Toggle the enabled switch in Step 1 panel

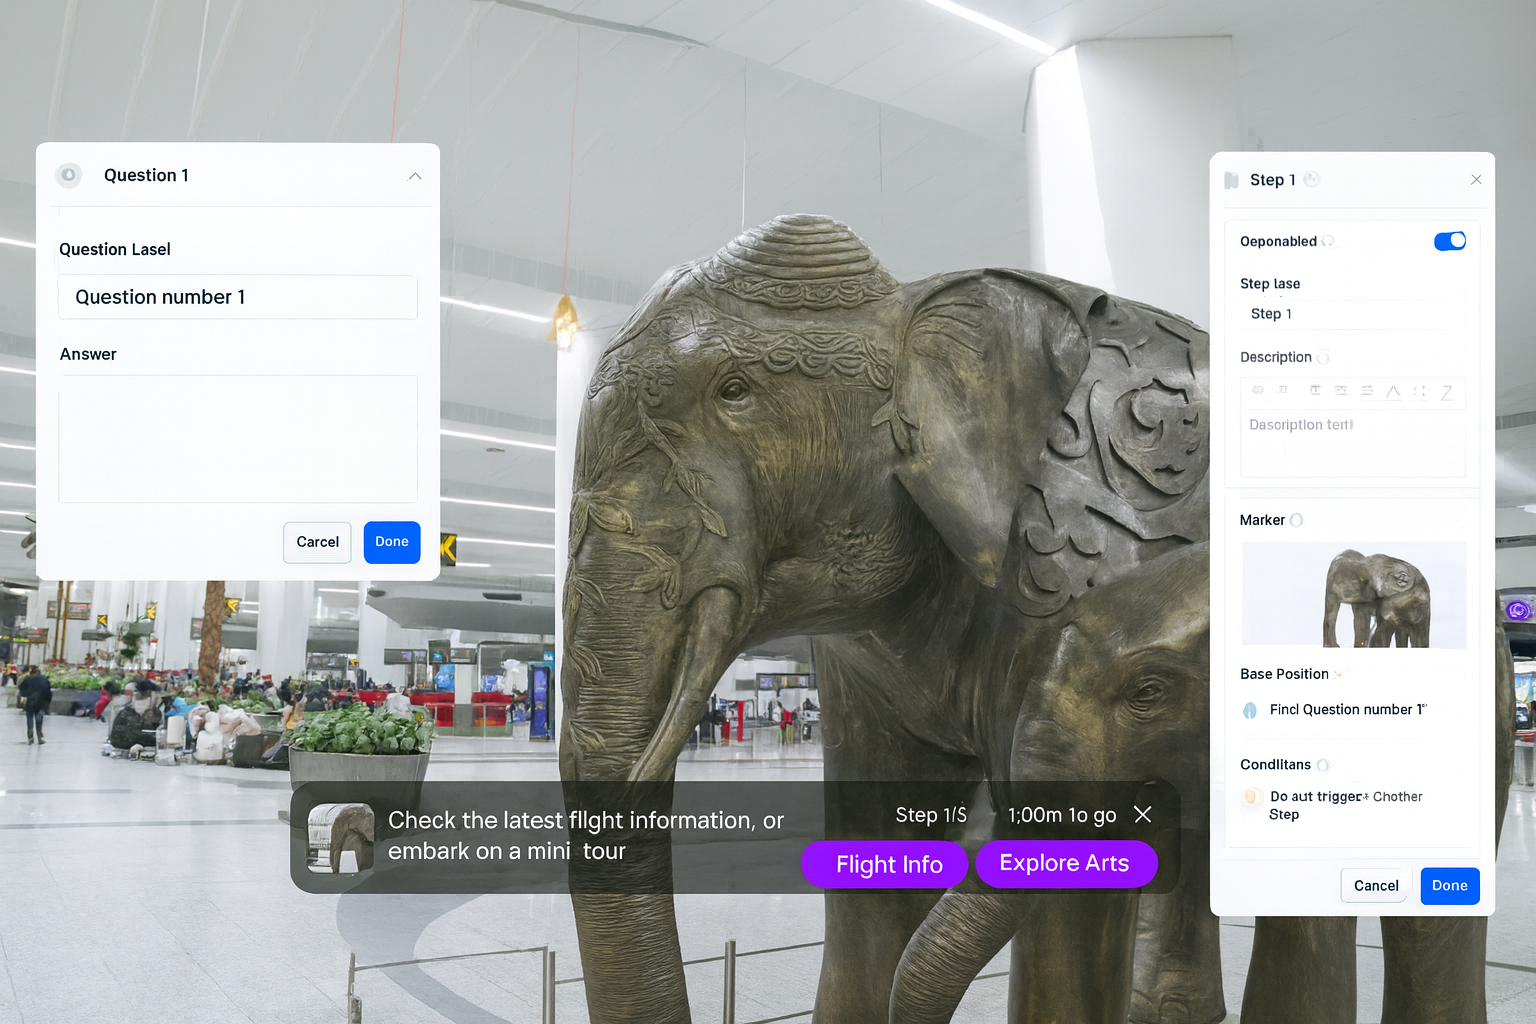(x=1449, y=241)
